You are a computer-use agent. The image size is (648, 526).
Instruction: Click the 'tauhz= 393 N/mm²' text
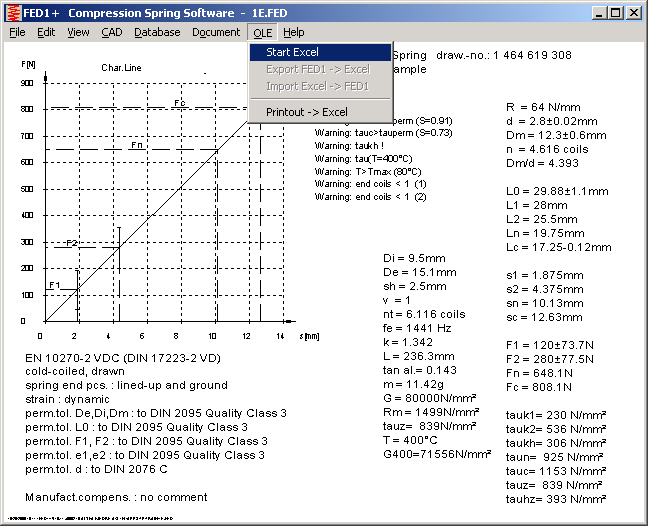pyautogui.click(x=556, y=500)
